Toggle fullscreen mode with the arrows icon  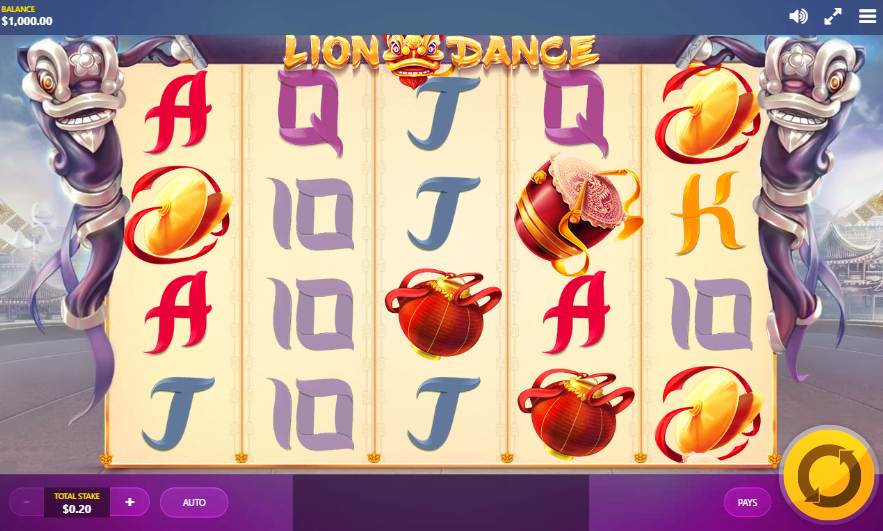click(833, 16)
